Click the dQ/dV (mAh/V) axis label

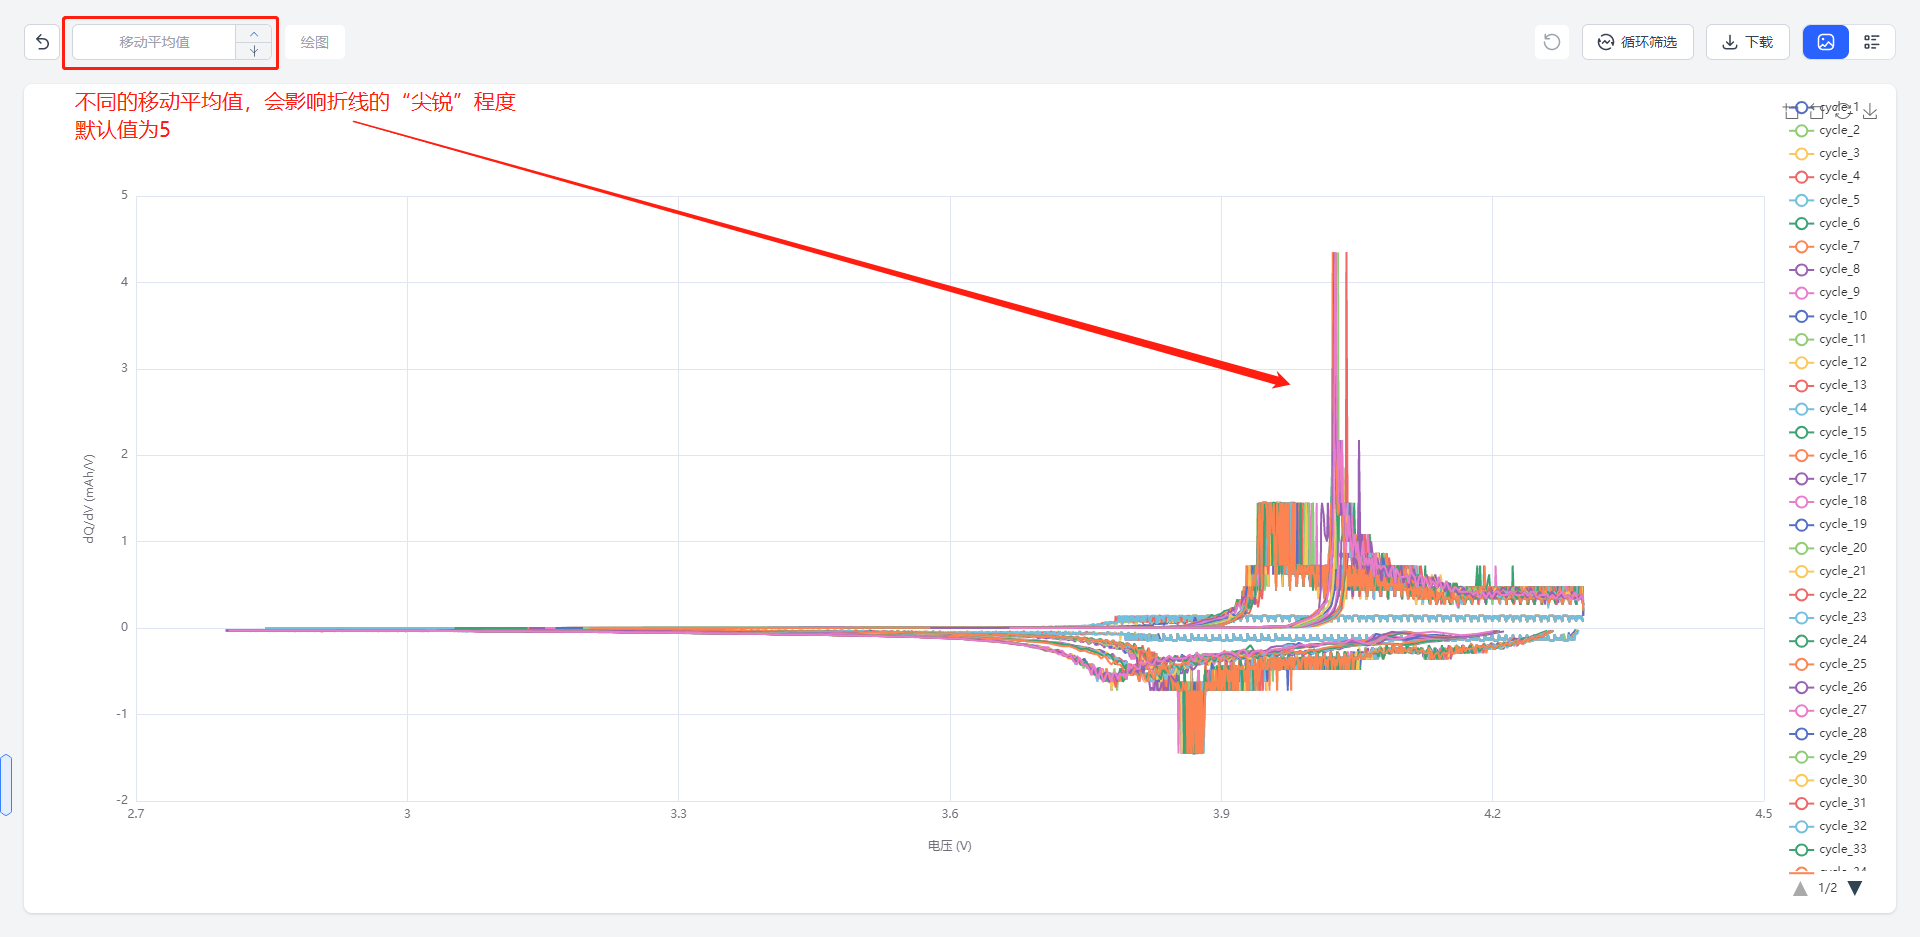click(x=89, y=498)
